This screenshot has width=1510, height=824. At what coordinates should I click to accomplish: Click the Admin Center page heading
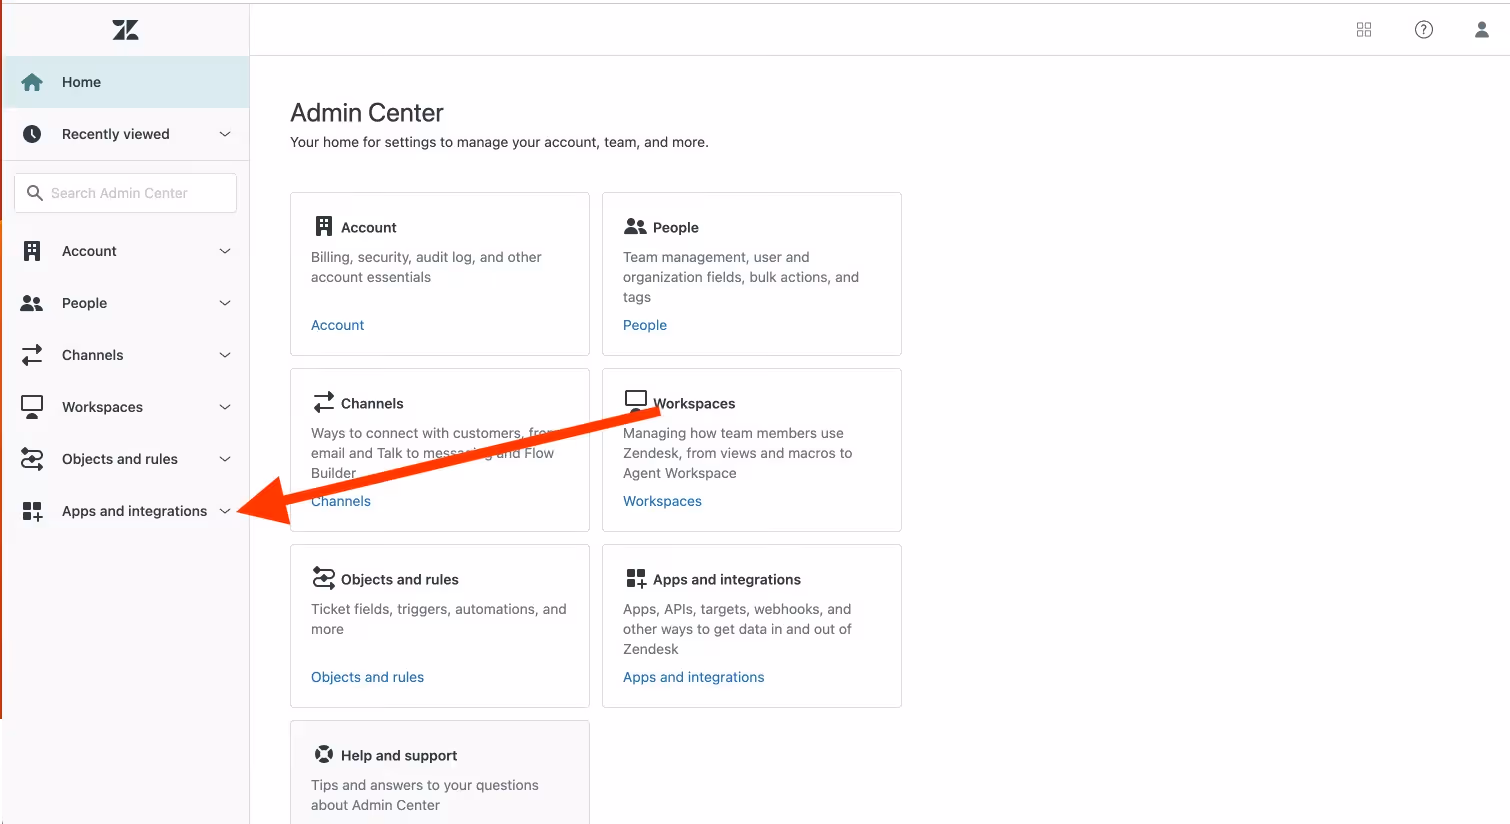click(367, 113)
